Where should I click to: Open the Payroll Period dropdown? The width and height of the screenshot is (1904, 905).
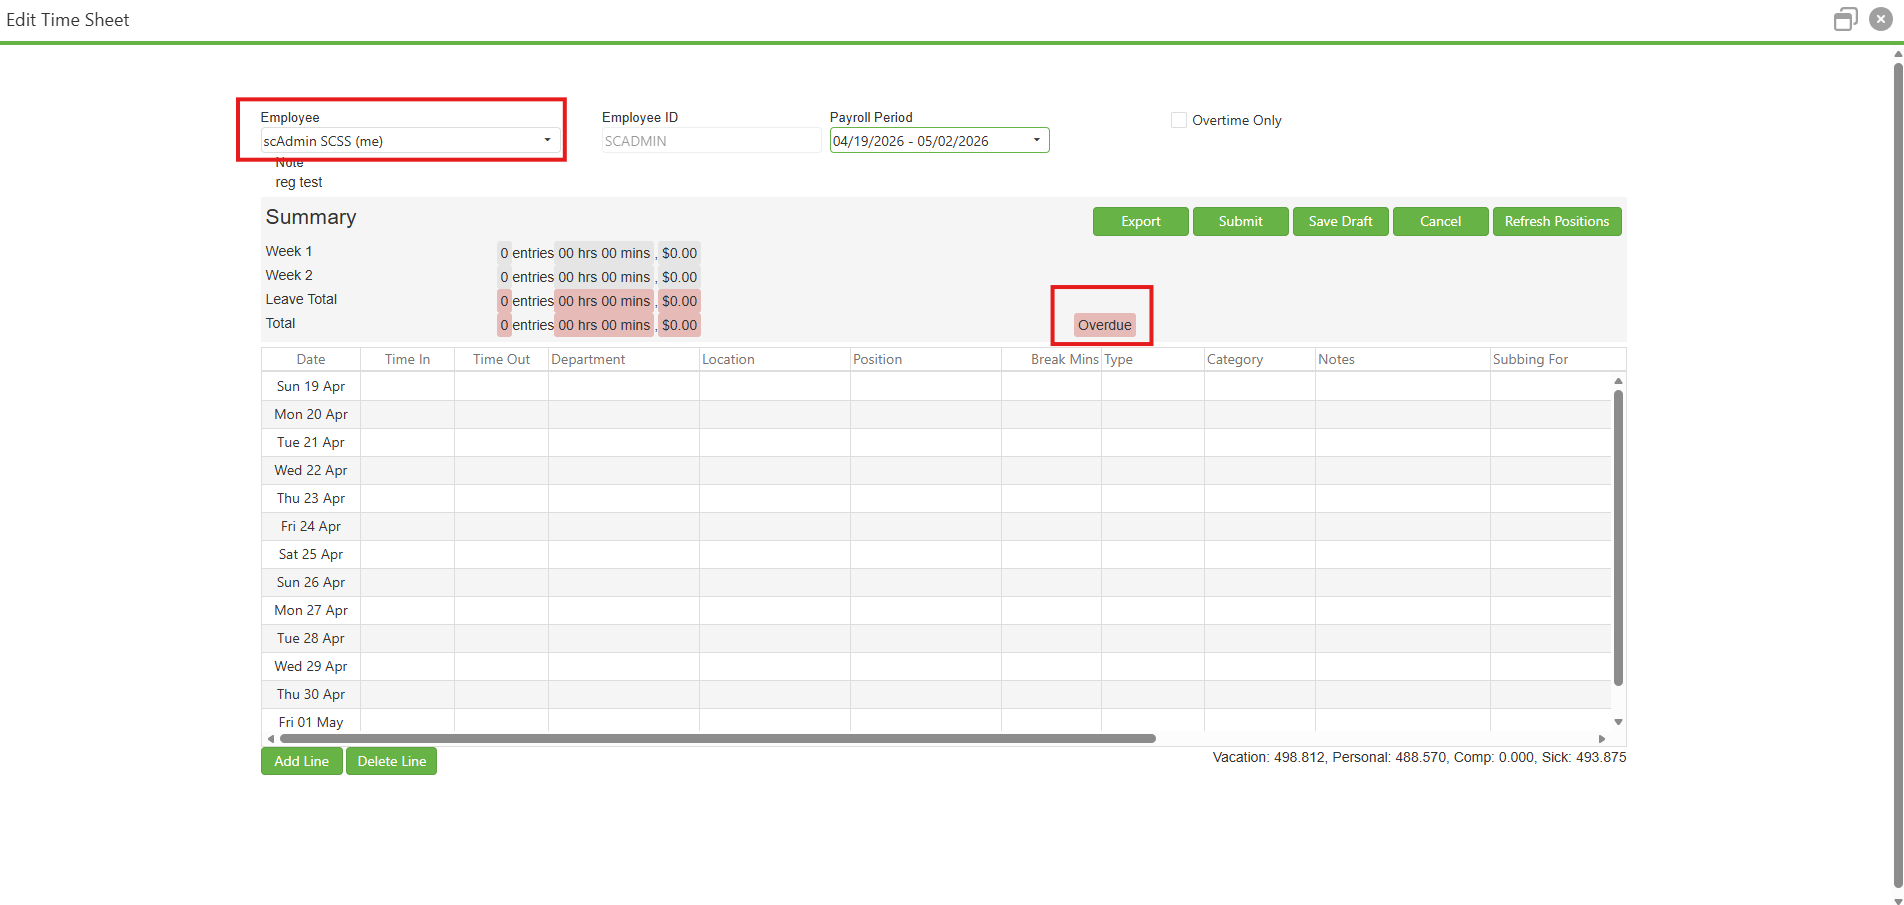pyautogui.click(x=939, y=141)
